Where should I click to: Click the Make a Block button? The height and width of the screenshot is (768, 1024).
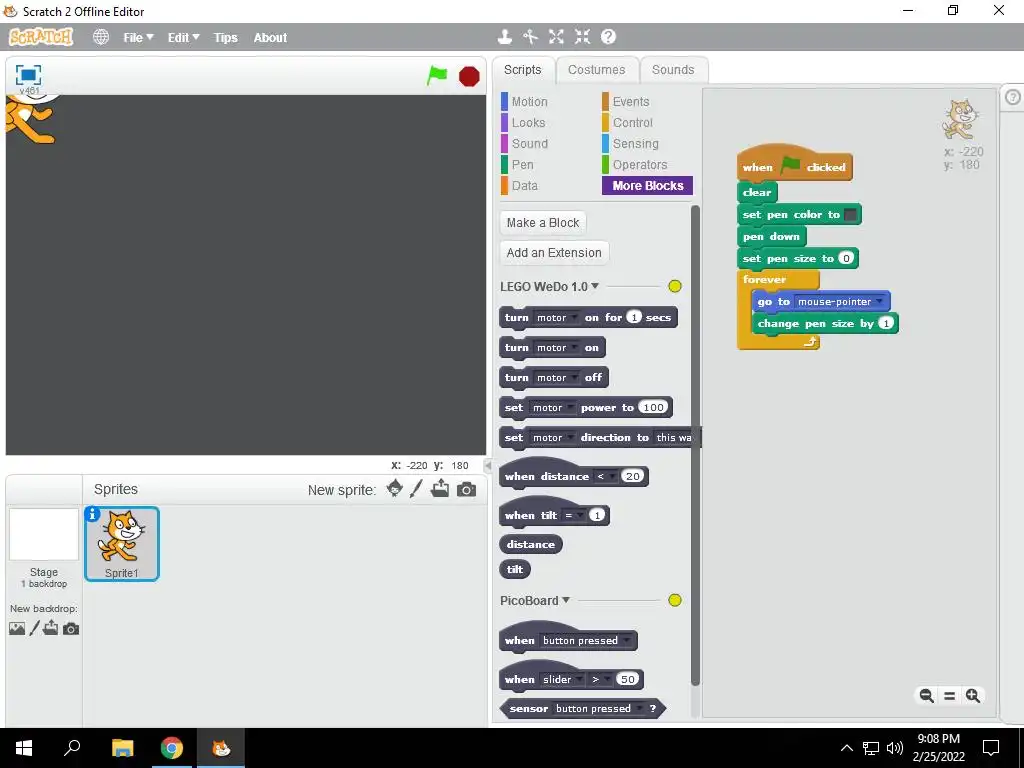[x=543, y=223]
